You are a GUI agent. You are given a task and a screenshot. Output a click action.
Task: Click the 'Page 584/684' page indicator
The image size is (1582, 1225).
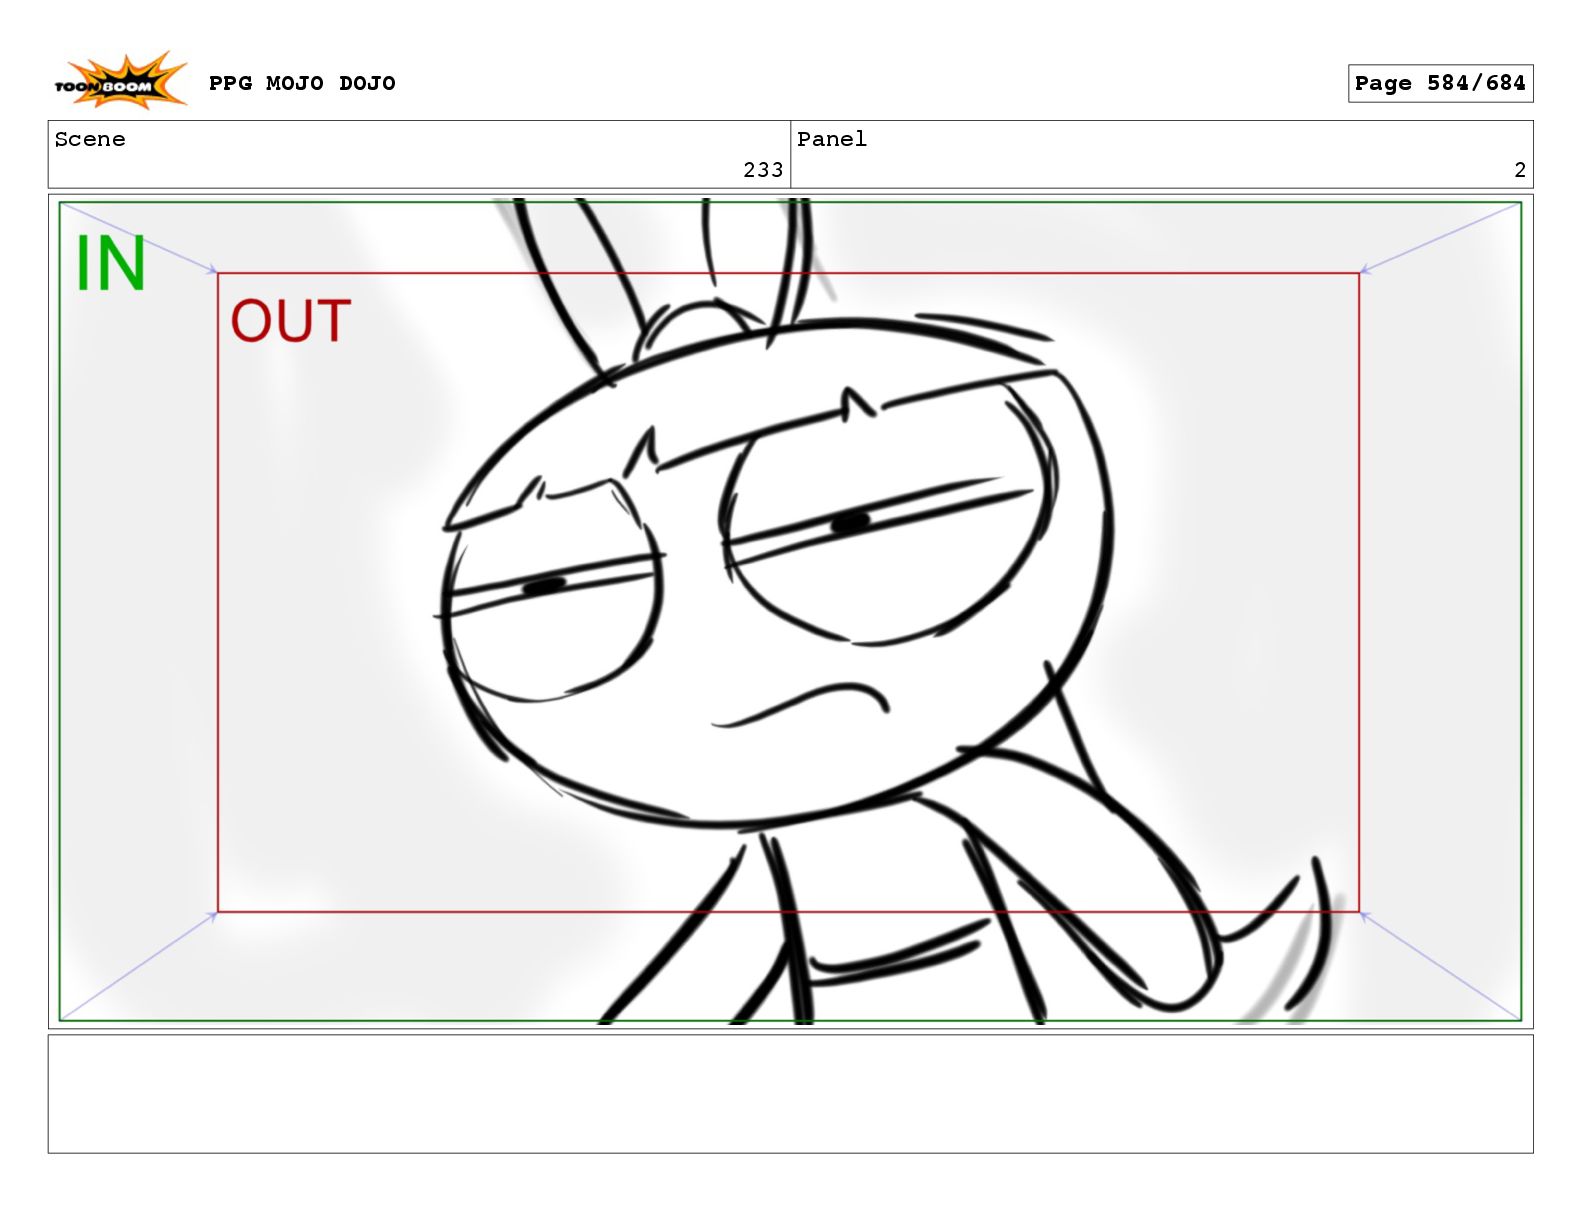[x=1440, y=83]
